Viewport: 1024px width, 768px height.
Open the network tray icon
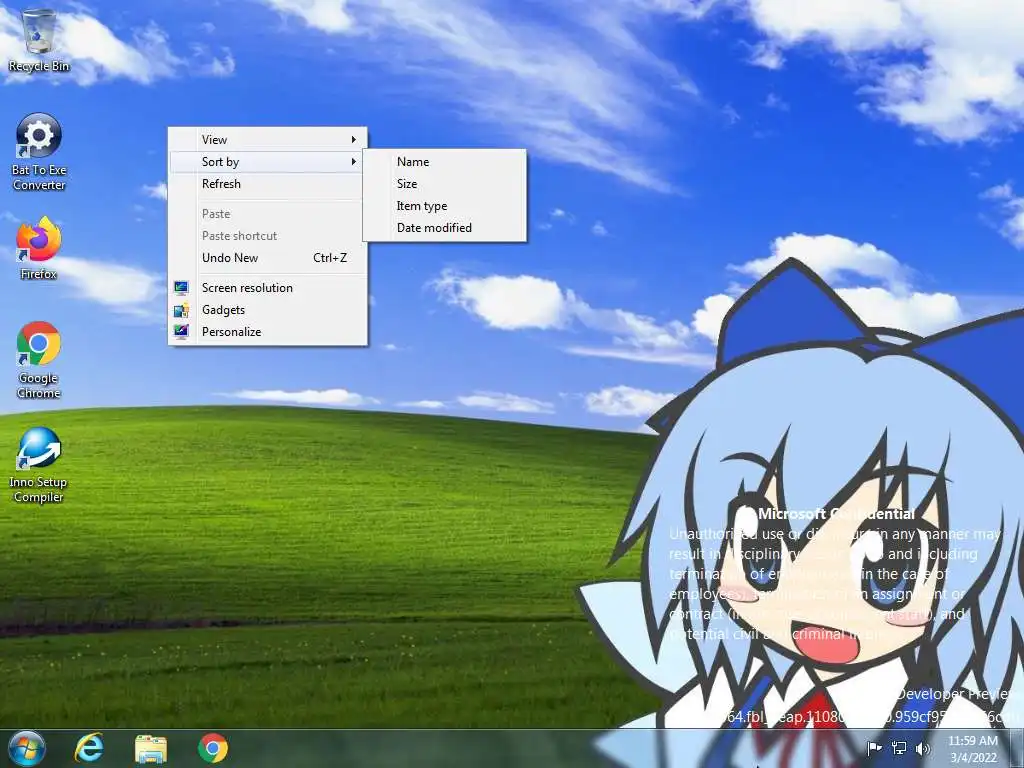(x=899, y=748)
